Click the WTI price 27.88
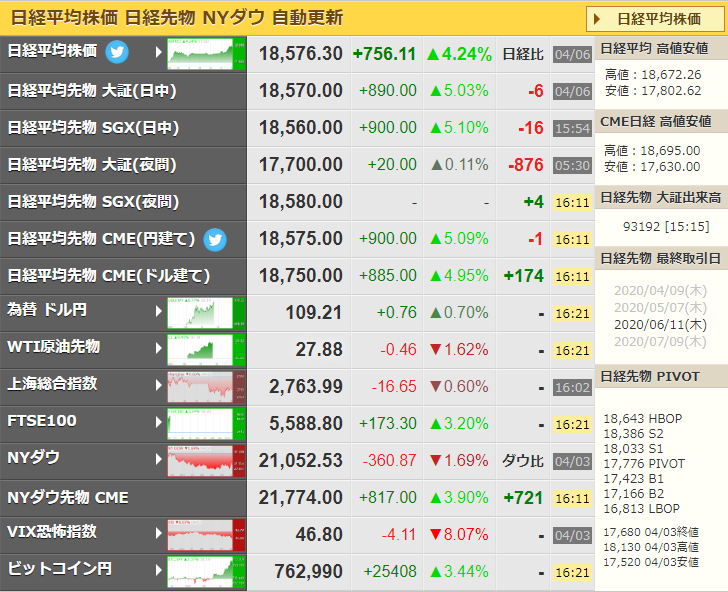The image size is (728, 592). [319, 350]
